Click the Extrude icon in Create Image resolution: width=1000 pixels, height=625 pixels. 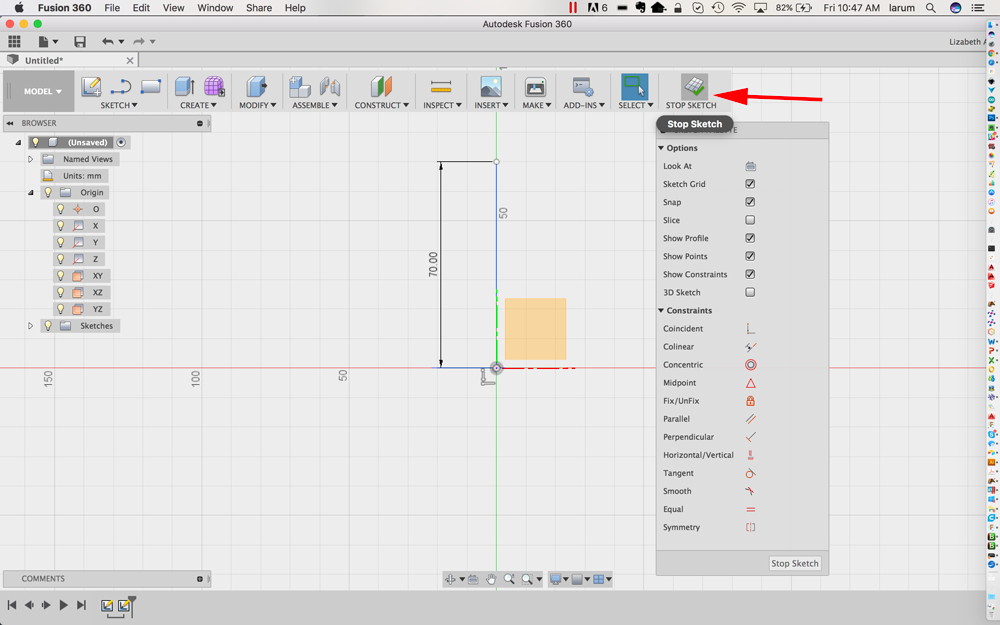pyautogui.click(x=184, y=86)
